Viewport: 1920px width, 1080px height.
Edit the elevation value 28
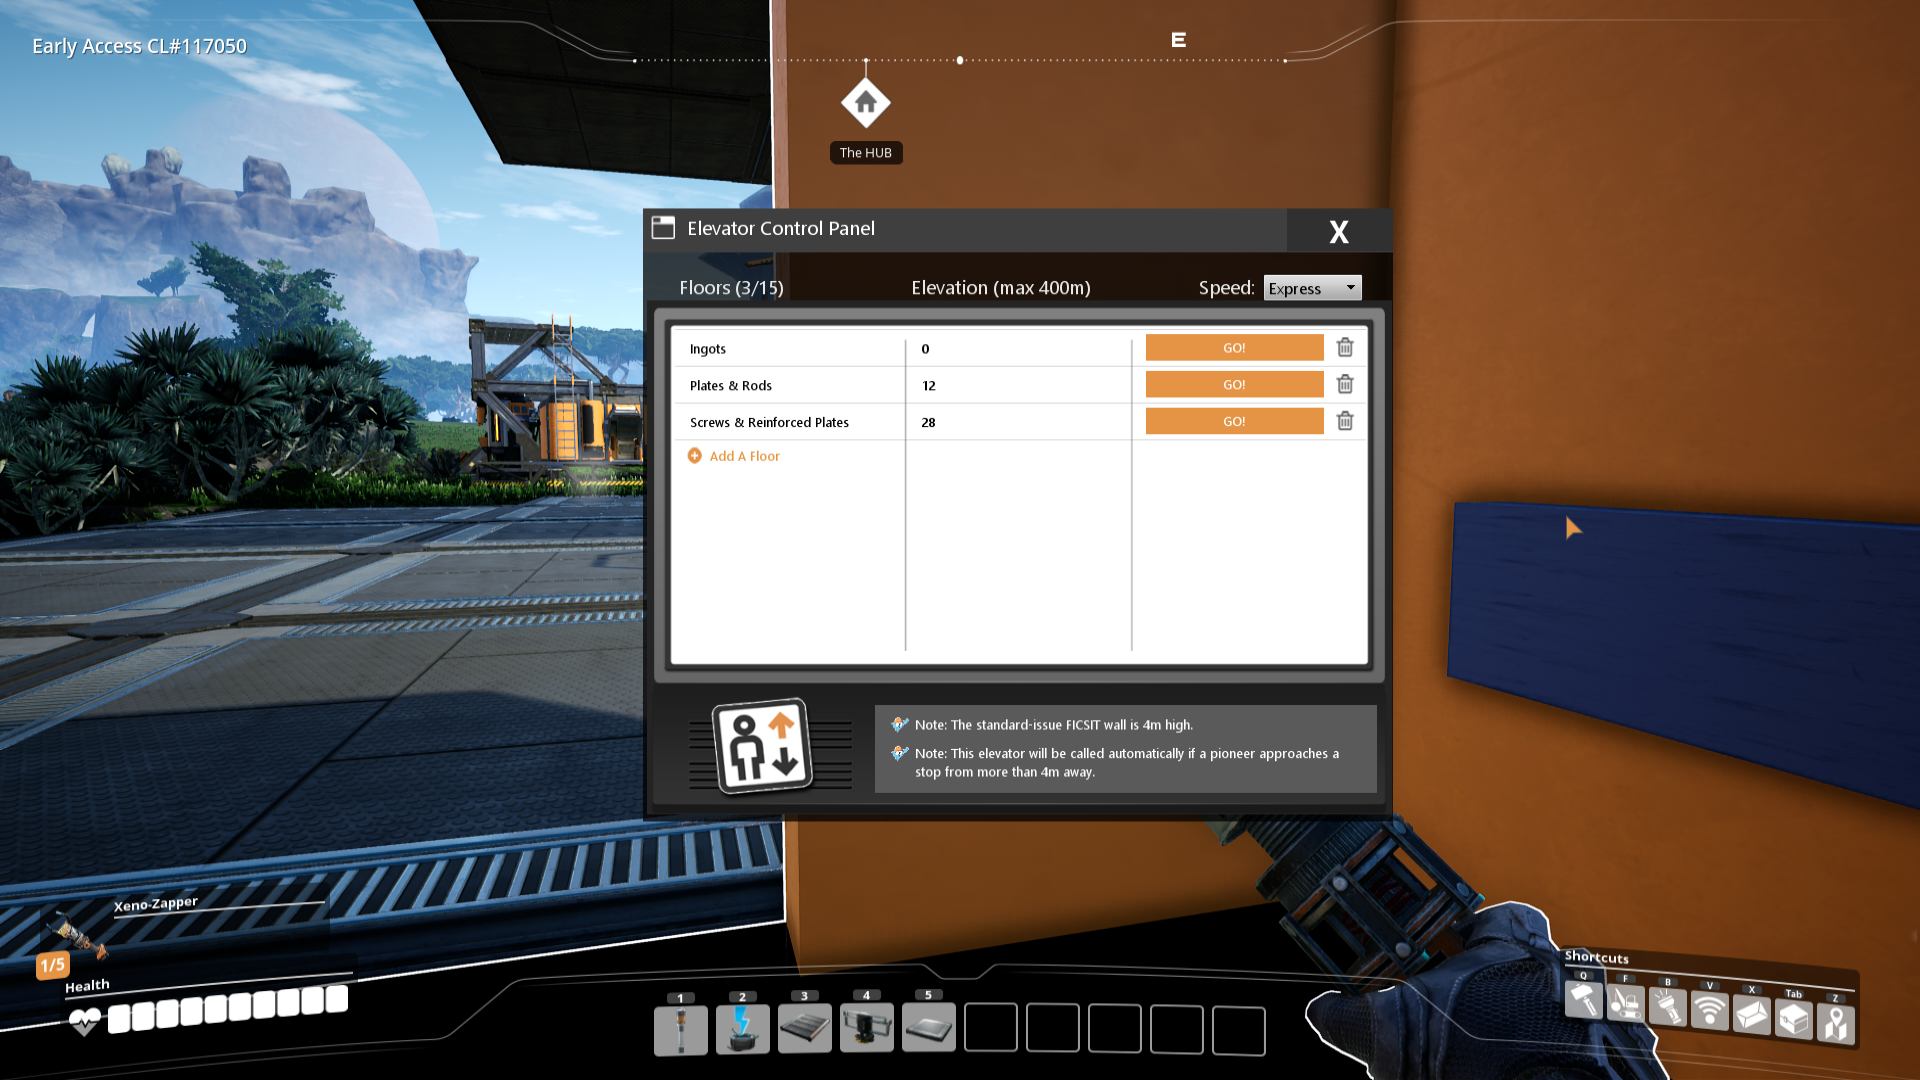point(1019,423)
